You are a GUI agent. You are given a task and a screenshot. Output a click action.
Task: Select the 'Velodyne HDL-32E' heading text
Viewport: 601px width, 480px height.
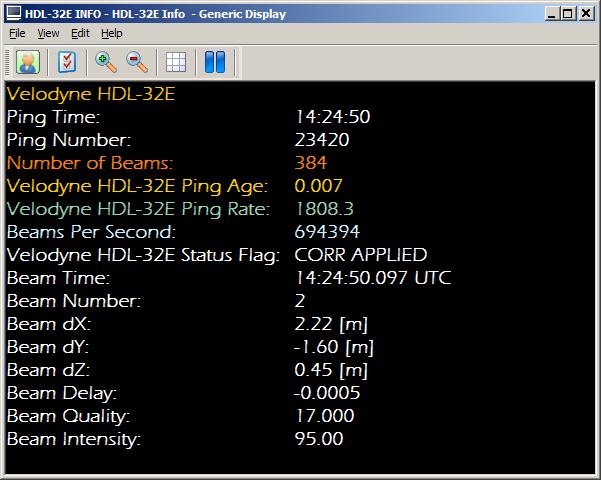pyautogui.click(x=91, y=94)
